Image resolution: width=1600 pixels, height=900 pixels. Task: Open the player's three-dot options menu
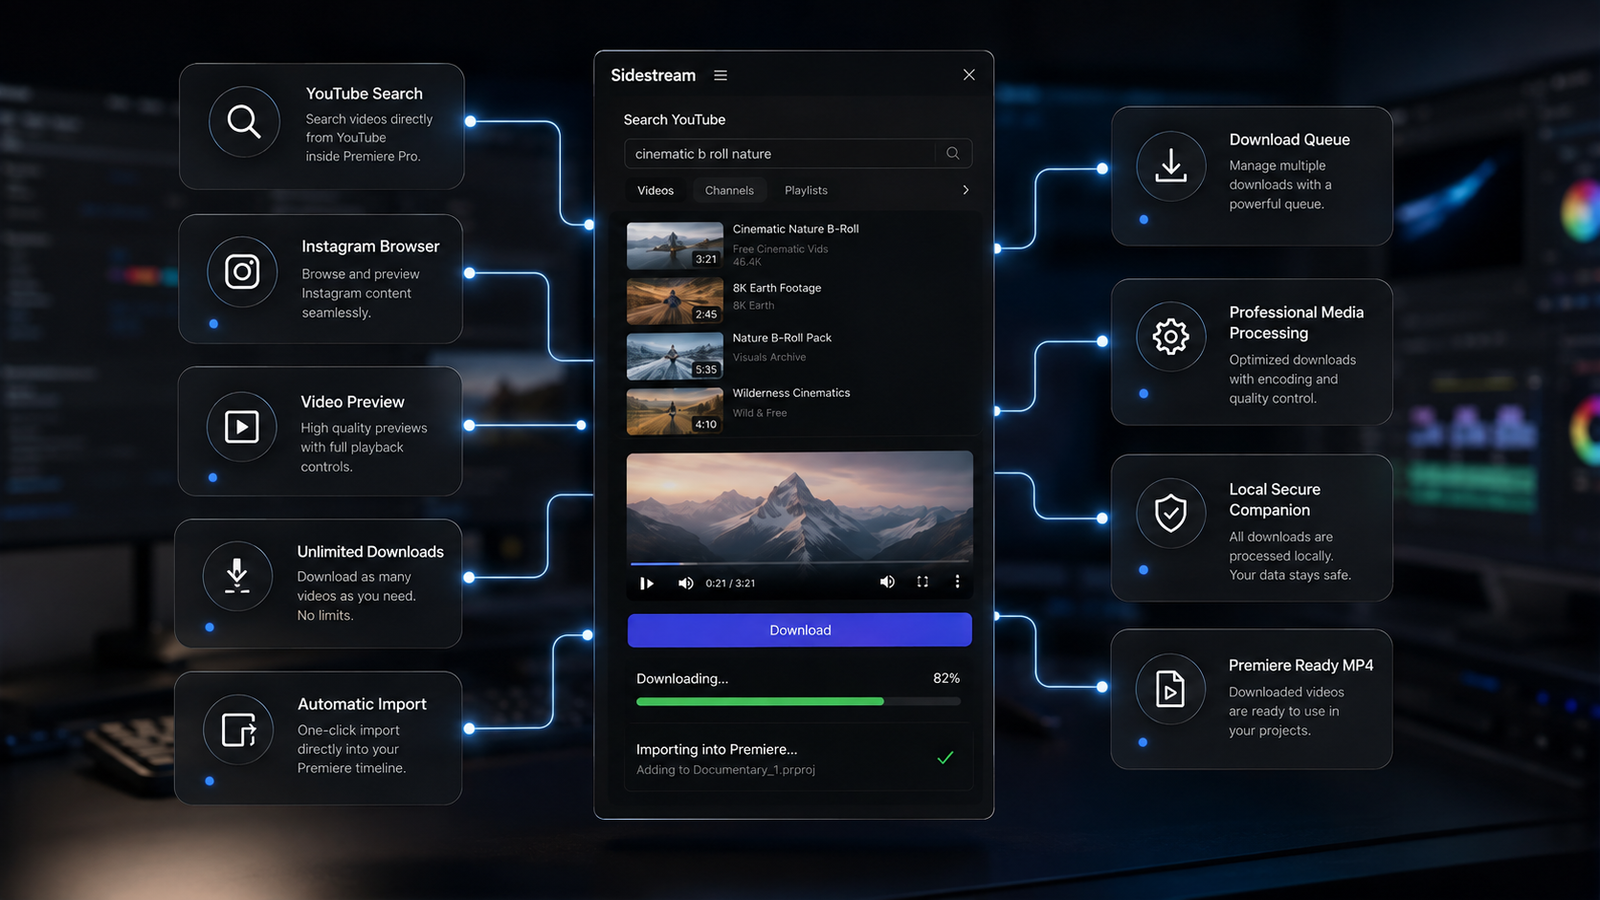click(x=957, y=582)
